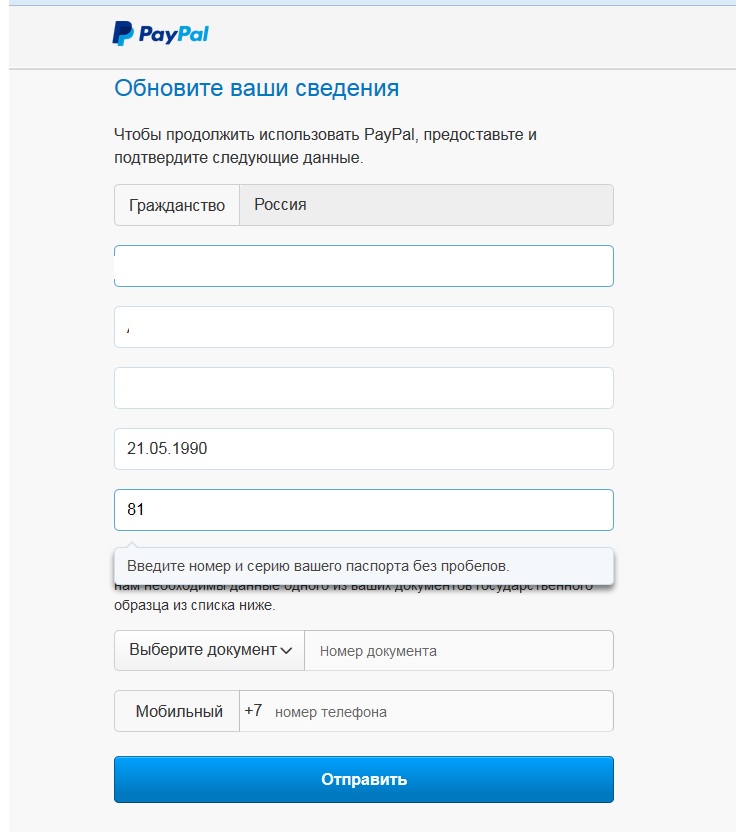Click the Гражданство label box
The image size is (736, 832).
tap(177, 205)
